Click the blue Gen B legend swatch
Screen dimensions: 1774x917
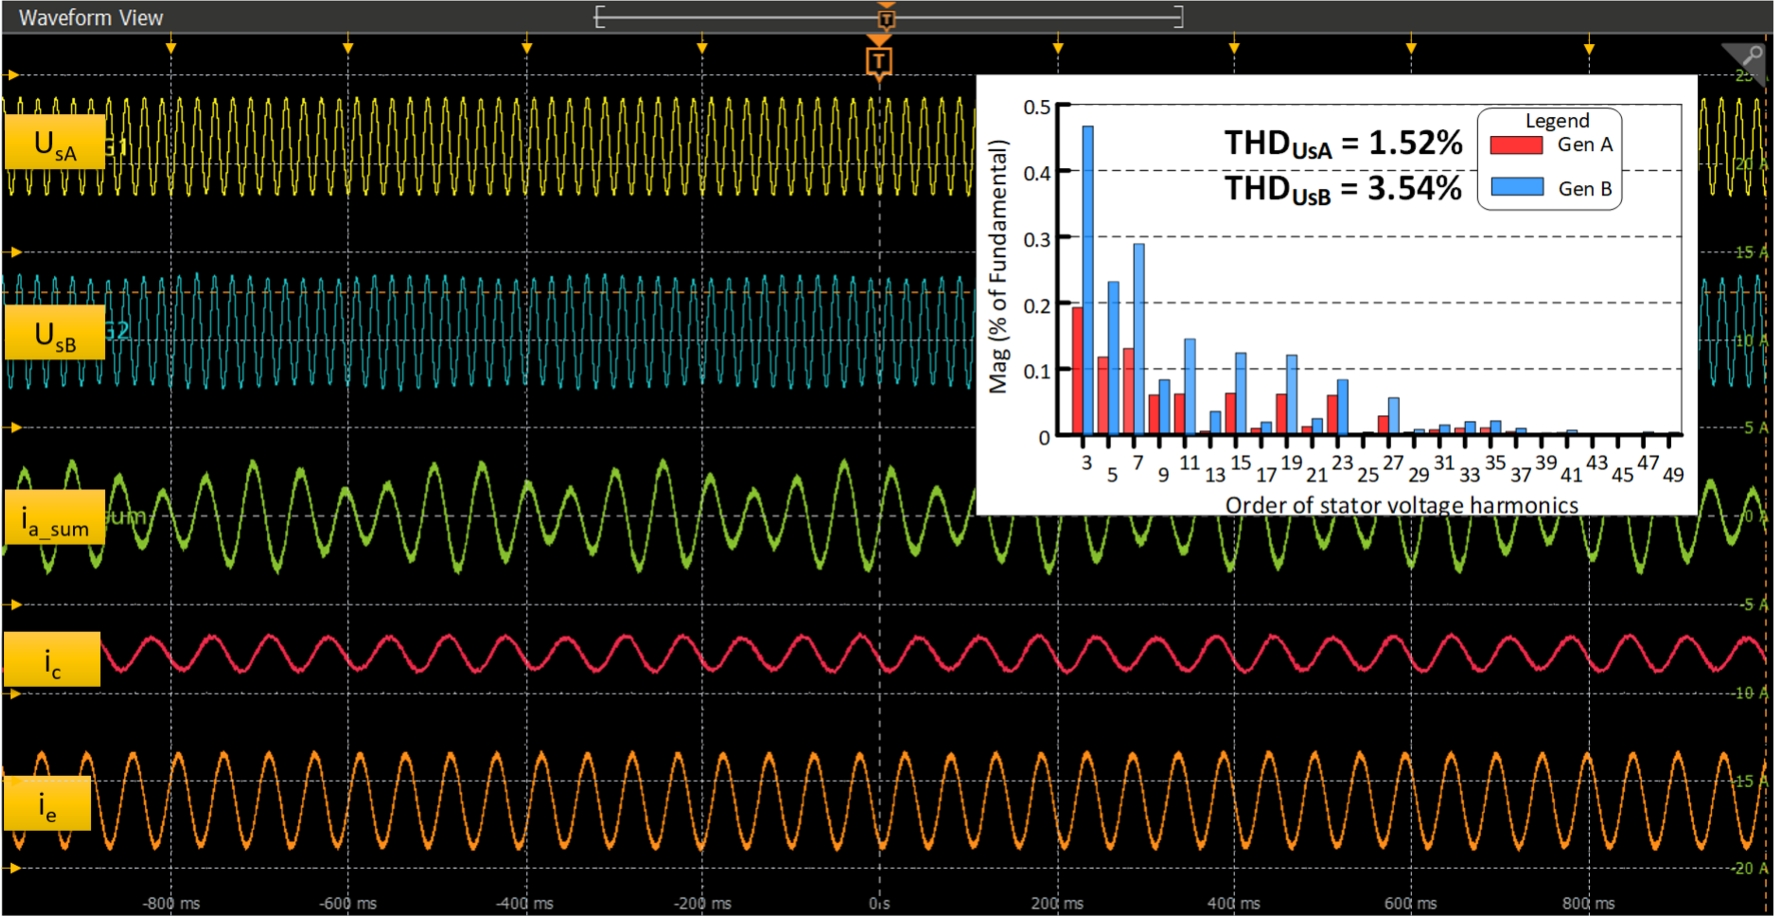[1516, 188]
